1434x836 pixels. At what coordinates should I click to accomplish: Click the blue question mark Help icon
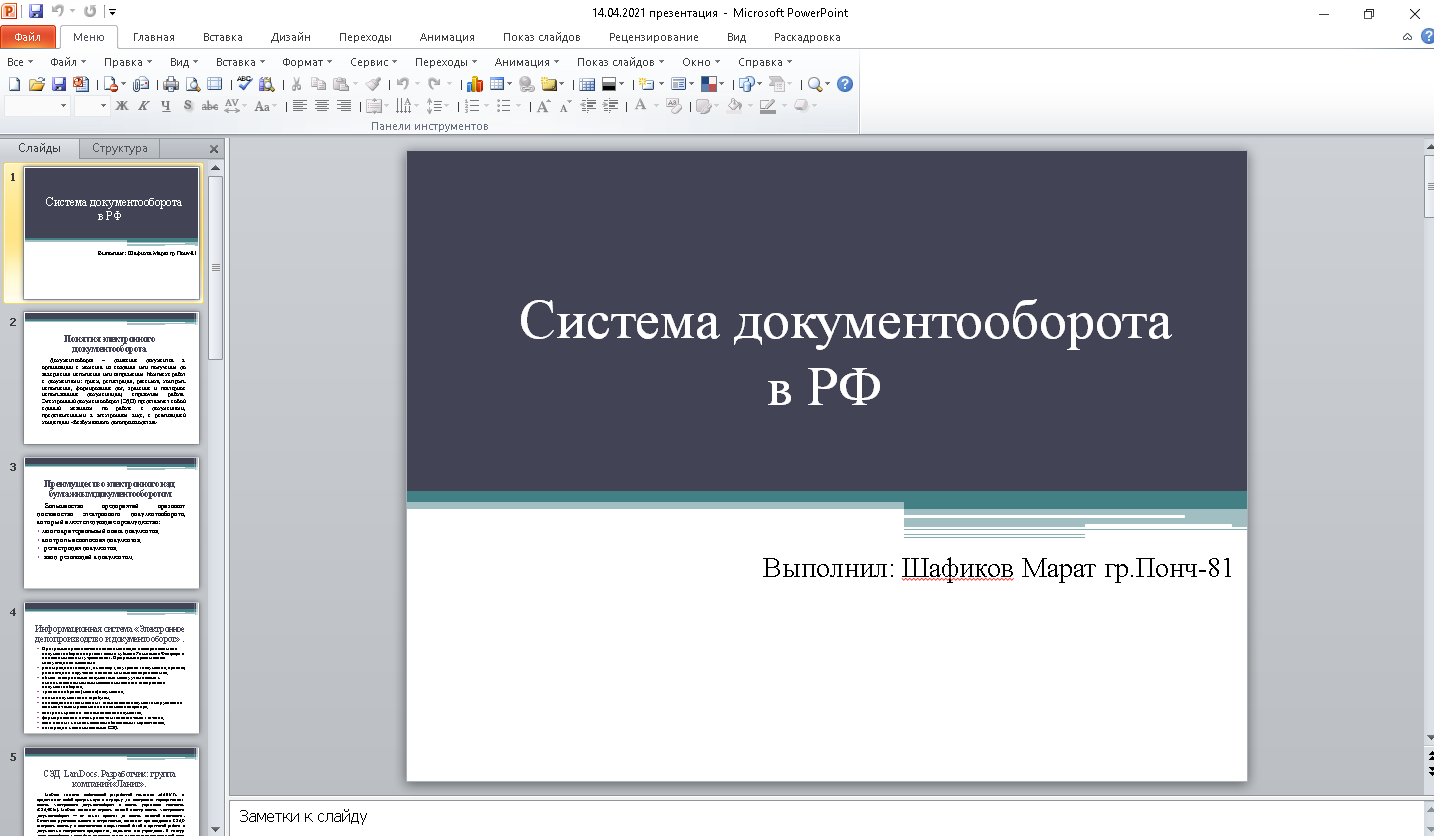coord(845,84)
